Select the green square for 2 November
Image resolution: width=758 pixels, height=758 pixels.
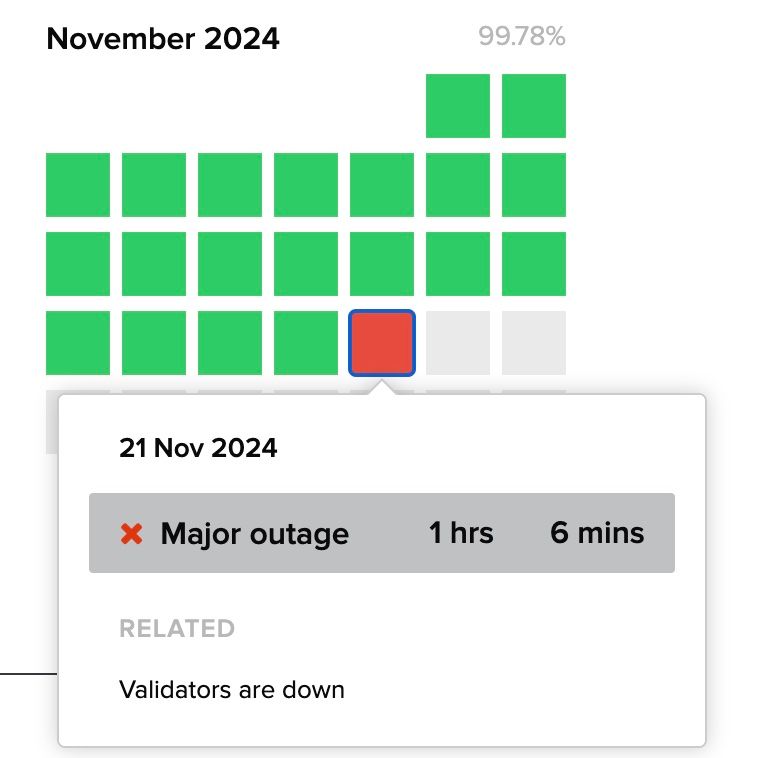click(533, 106)
